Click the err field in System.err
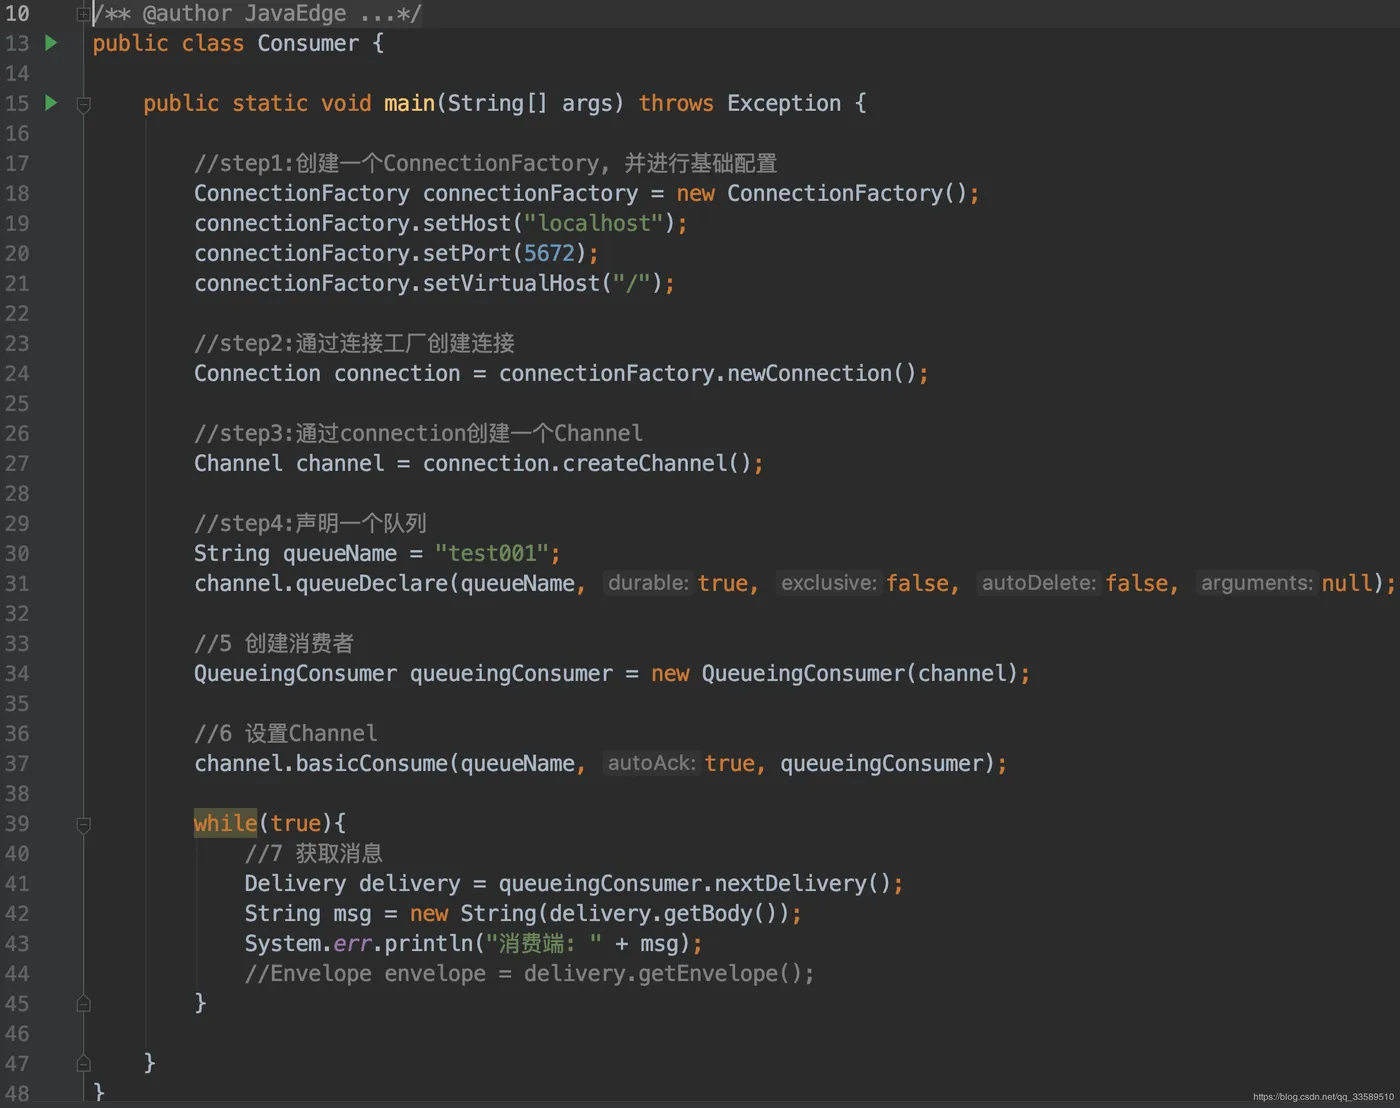This screenshot has height=1108, width=1400. [352, 943]
